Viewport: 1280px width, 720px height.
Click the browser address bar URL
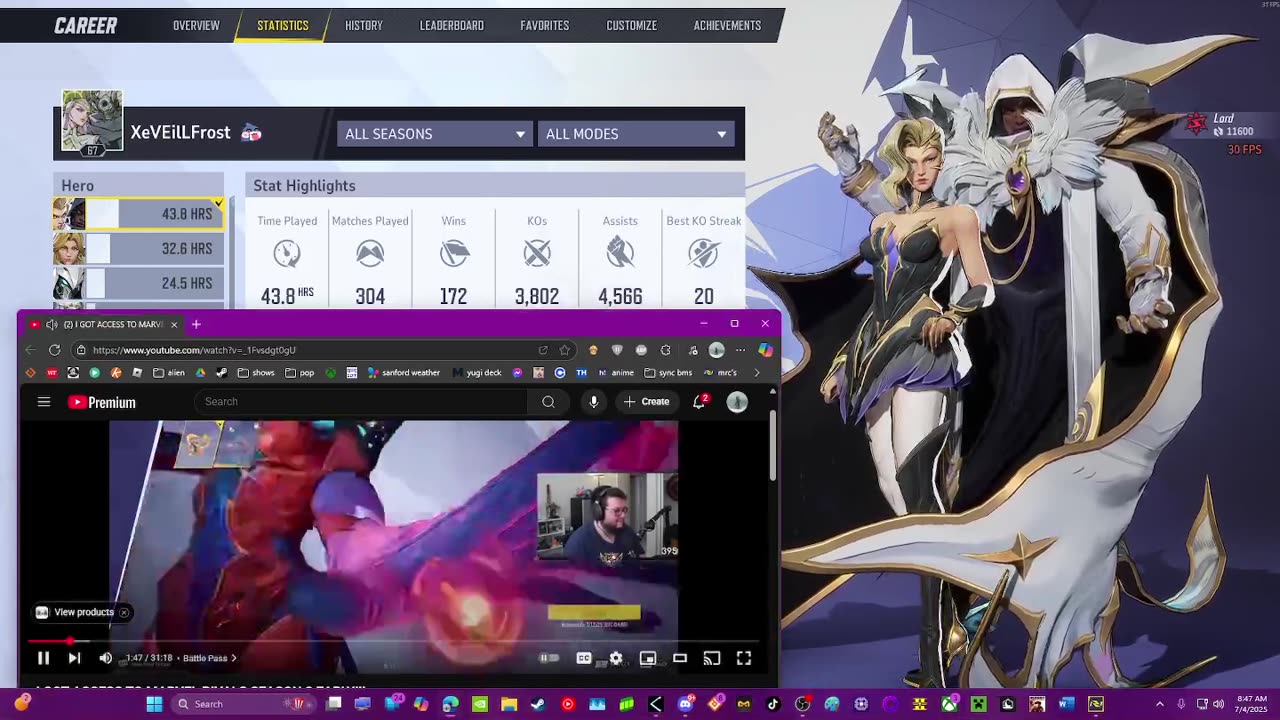tap(194, 350)
